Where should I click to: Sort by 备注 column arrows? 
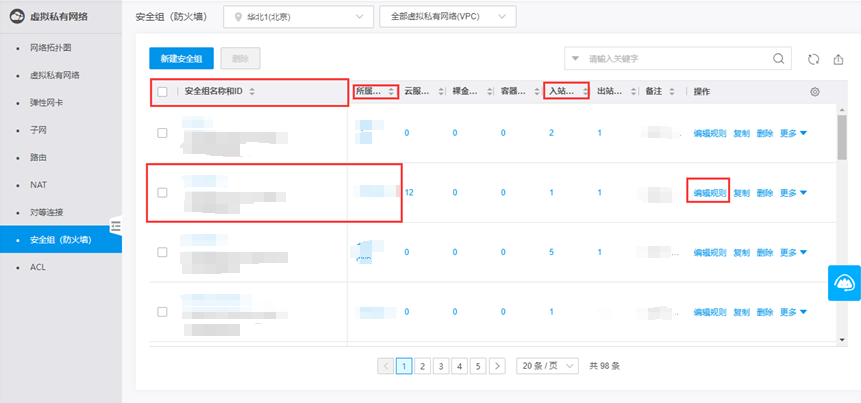[672, 92]
